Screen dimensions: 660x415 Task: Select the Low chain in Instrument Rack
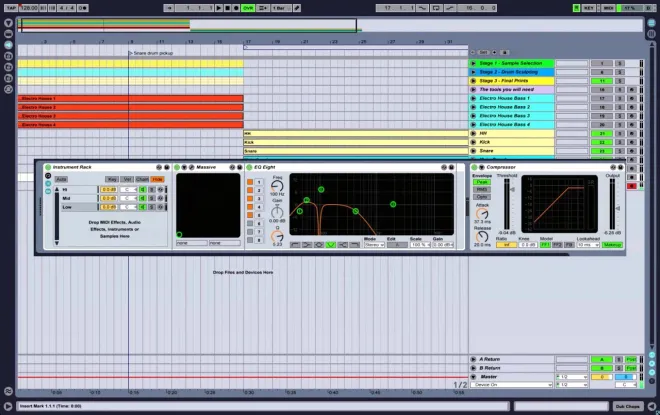click(x=79, y=207)
